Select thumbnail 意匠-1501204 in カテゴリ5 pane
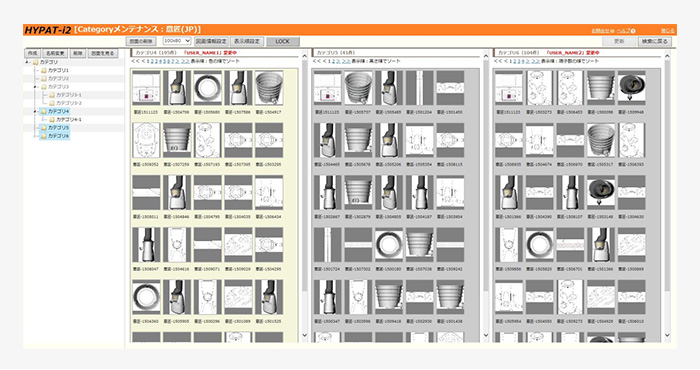The image size is (700, 370). tap(420, 88)
